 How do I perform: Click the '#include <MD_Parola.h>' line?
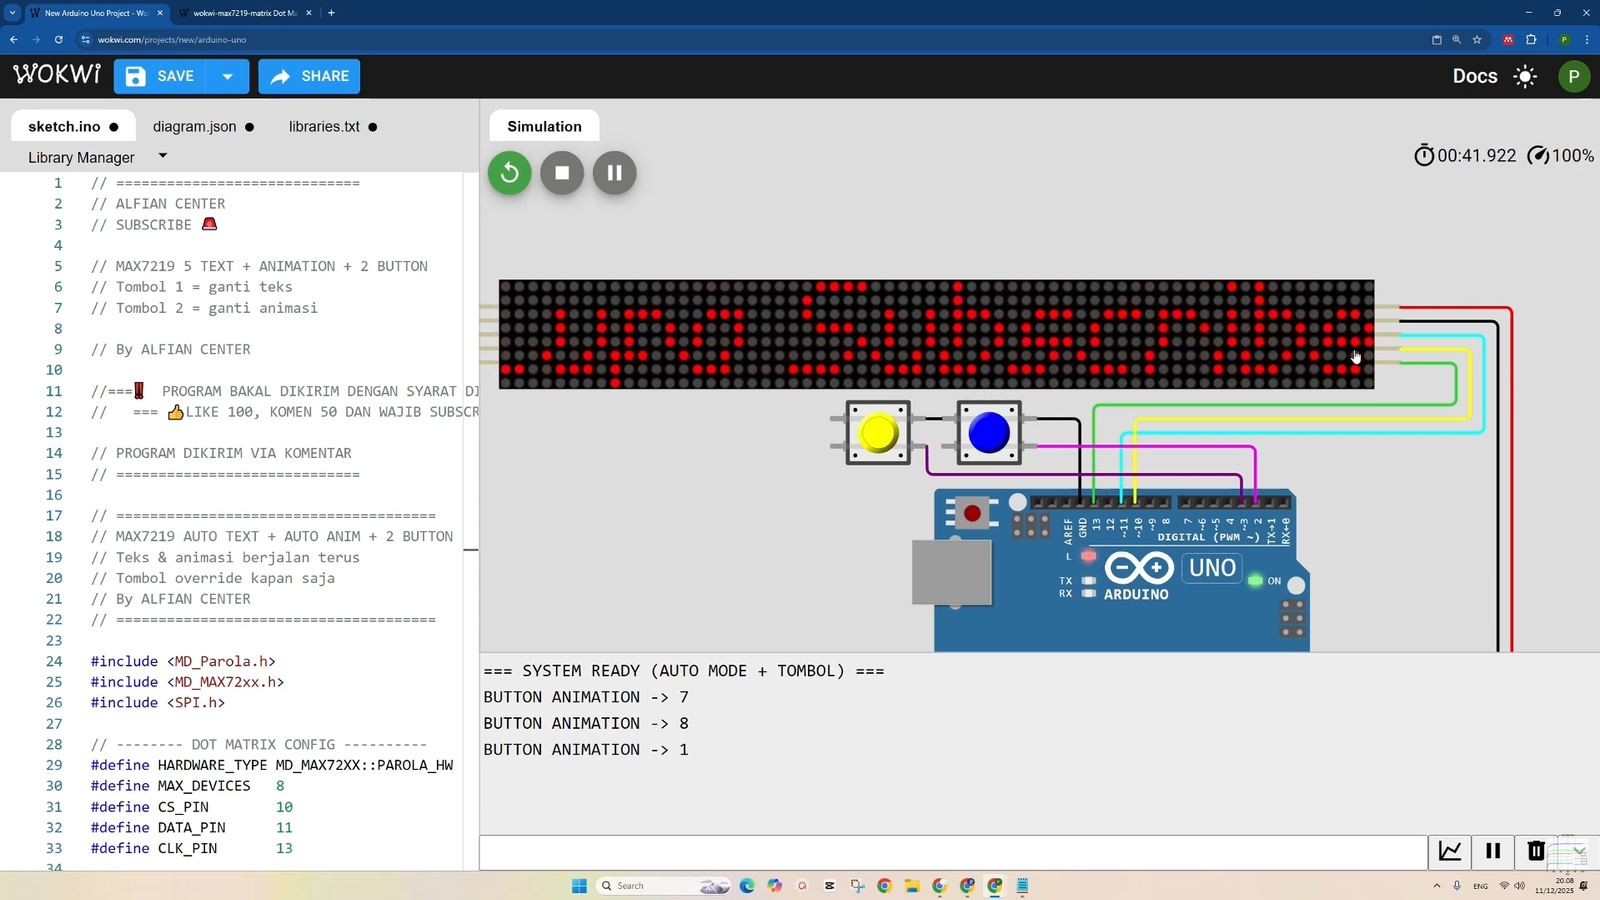[x=183, y=661]
